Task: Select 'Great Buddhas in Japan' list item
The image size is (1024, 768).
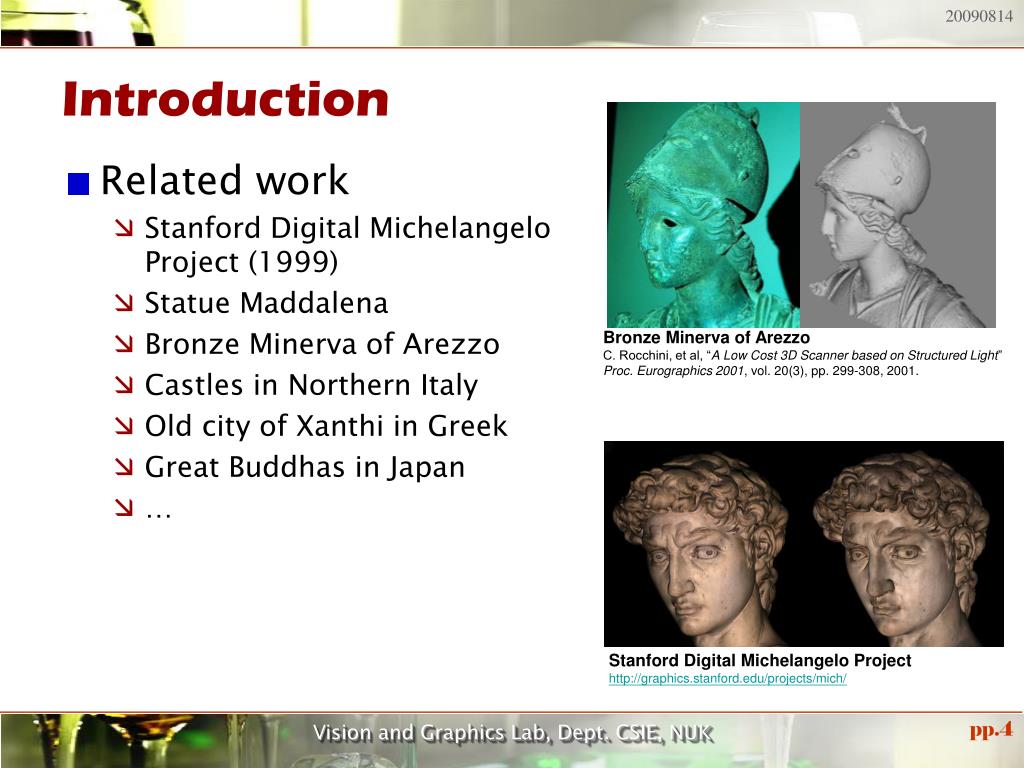Action: 305,467
